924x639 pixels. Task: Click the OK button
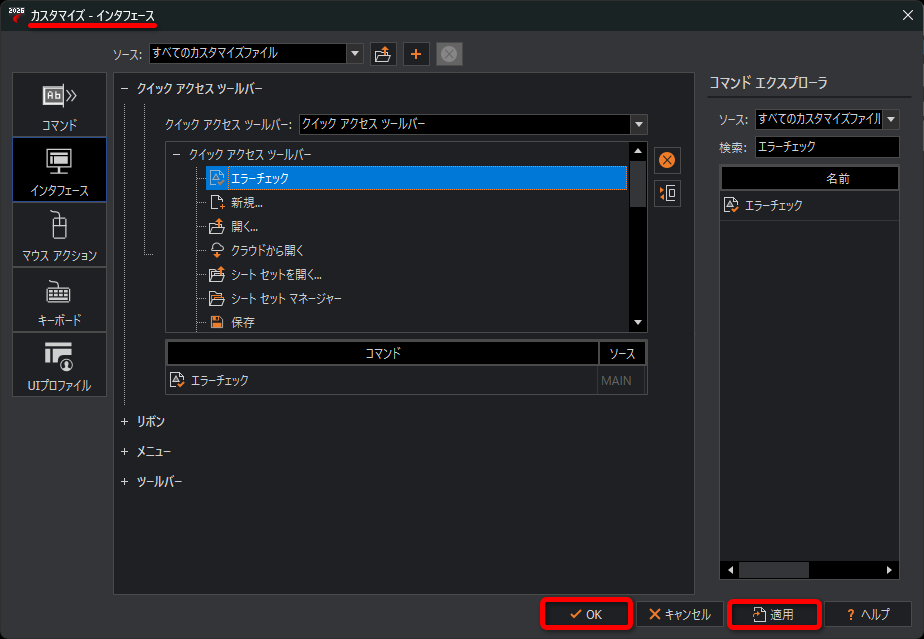point(585,614)
